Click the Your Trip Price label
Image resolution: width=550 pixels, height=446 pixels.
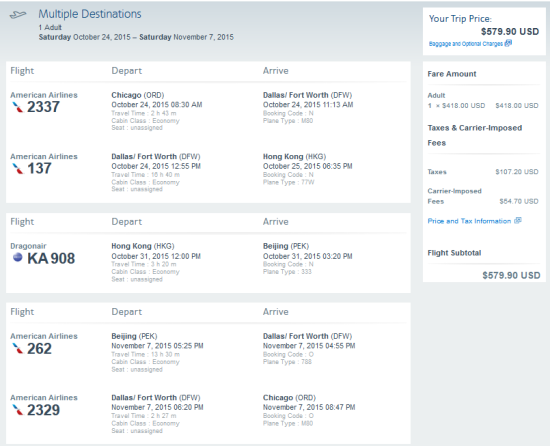[460, 19]
